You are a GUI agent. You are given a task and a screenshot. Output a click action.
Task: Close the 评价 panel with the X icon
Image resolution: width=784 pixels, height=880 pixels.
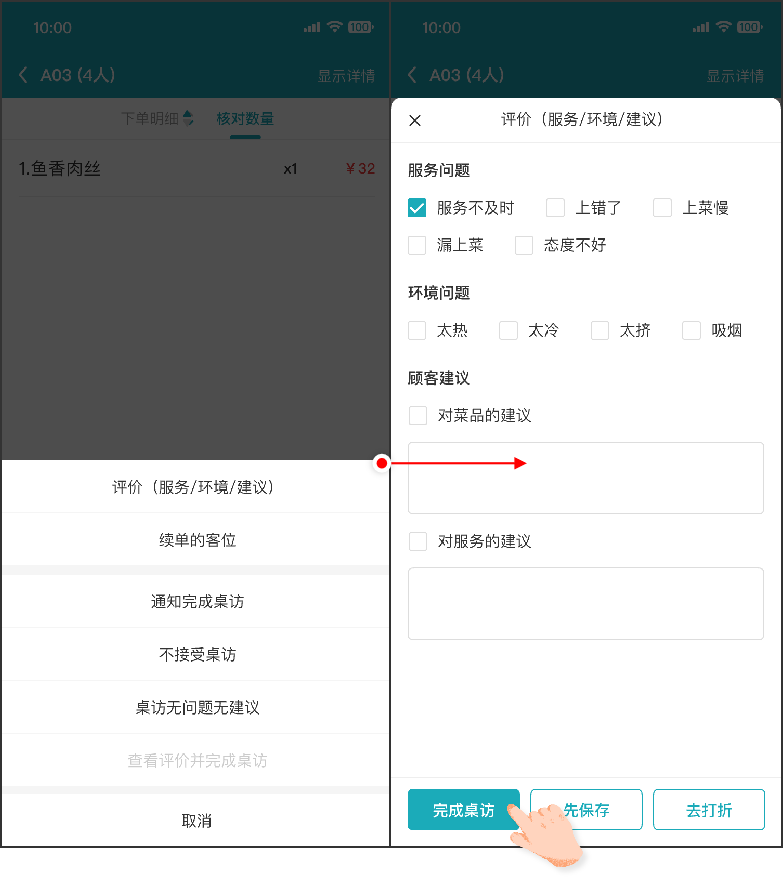415,120
